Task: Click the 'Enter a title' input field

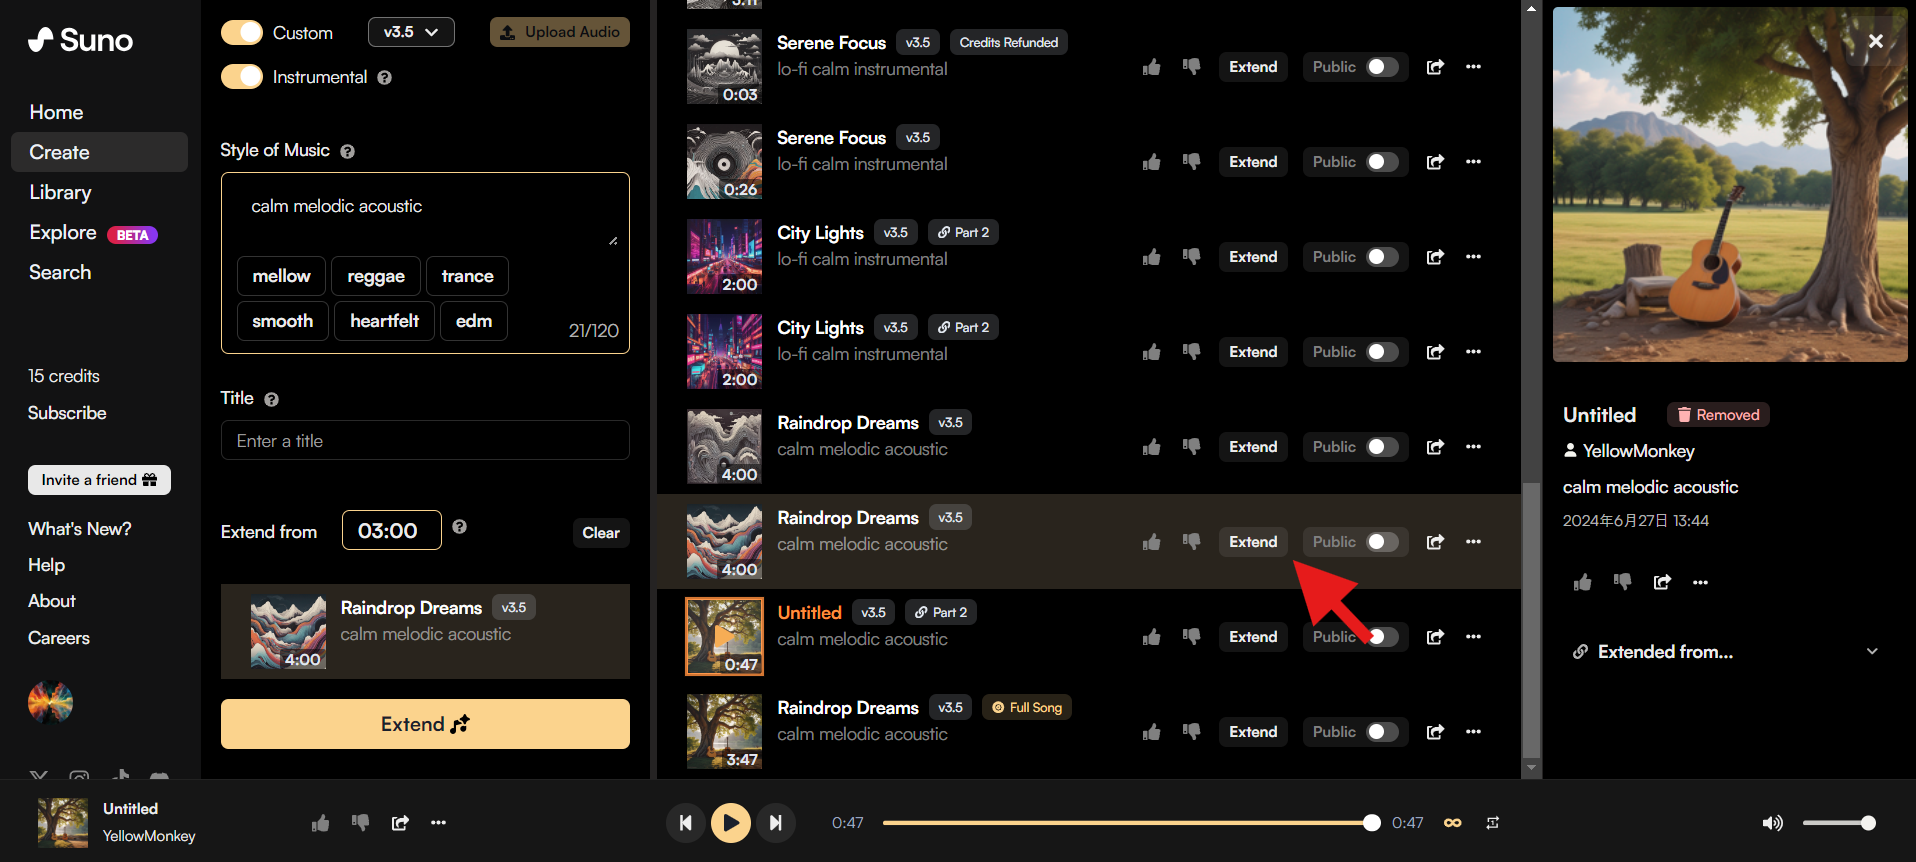Action: pyautogui.click(x=425, y=441)
